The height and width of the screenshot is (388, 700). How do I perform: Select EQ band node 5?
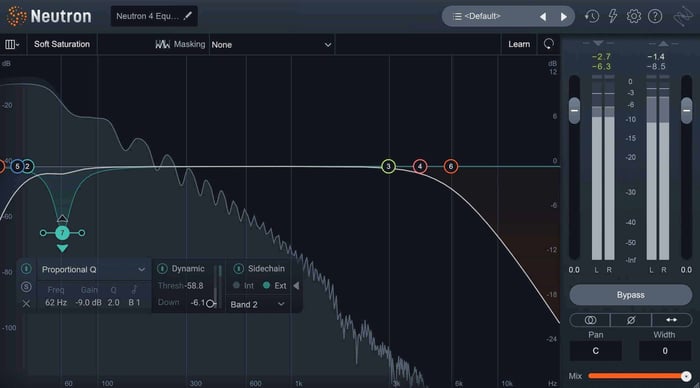17,167
